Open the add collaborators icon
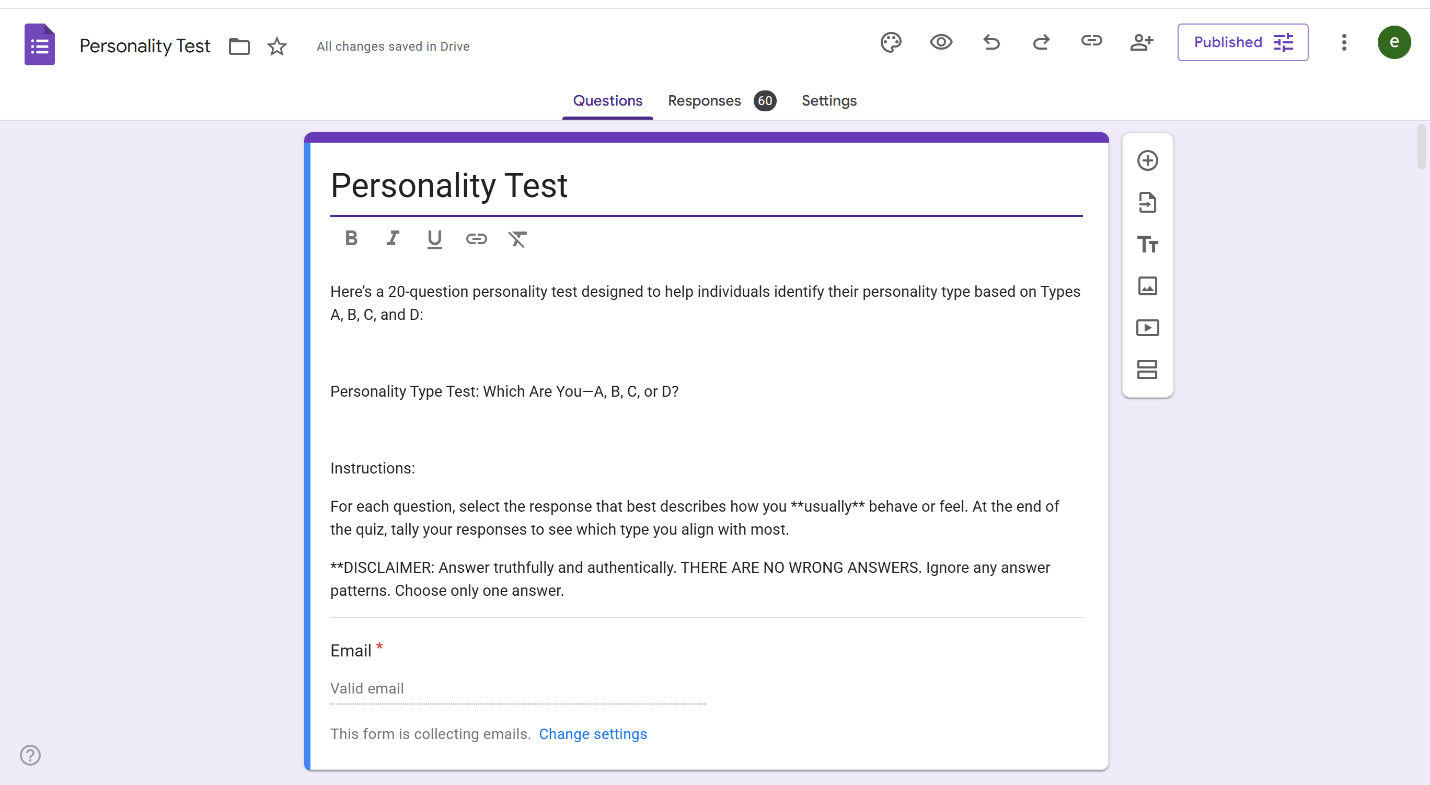Viewport: 1430px width, 785px height. [x=1141, y=42]
